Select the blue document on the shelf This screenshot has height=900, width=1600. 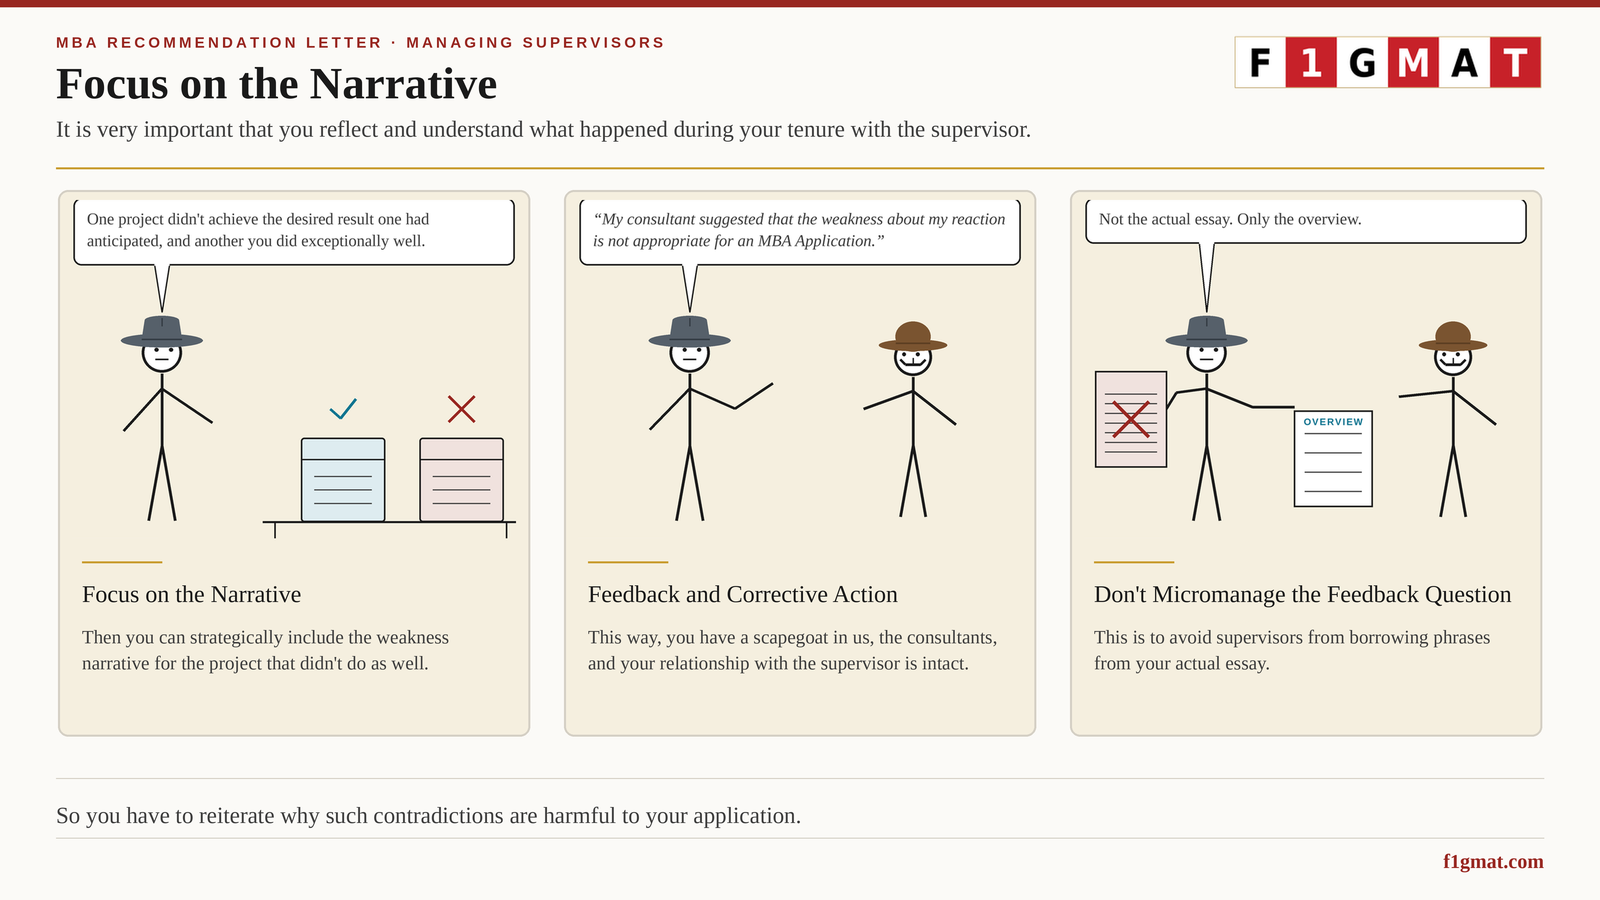pos(343,480)
